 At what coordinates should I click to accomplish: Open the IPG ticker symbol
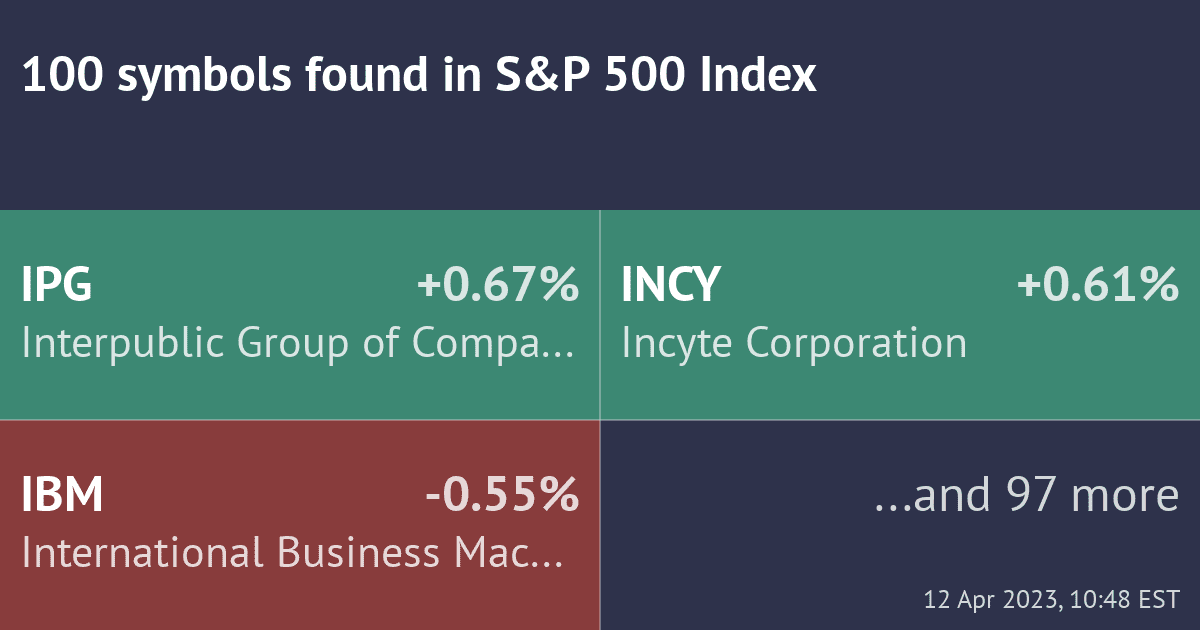(57, 285)
